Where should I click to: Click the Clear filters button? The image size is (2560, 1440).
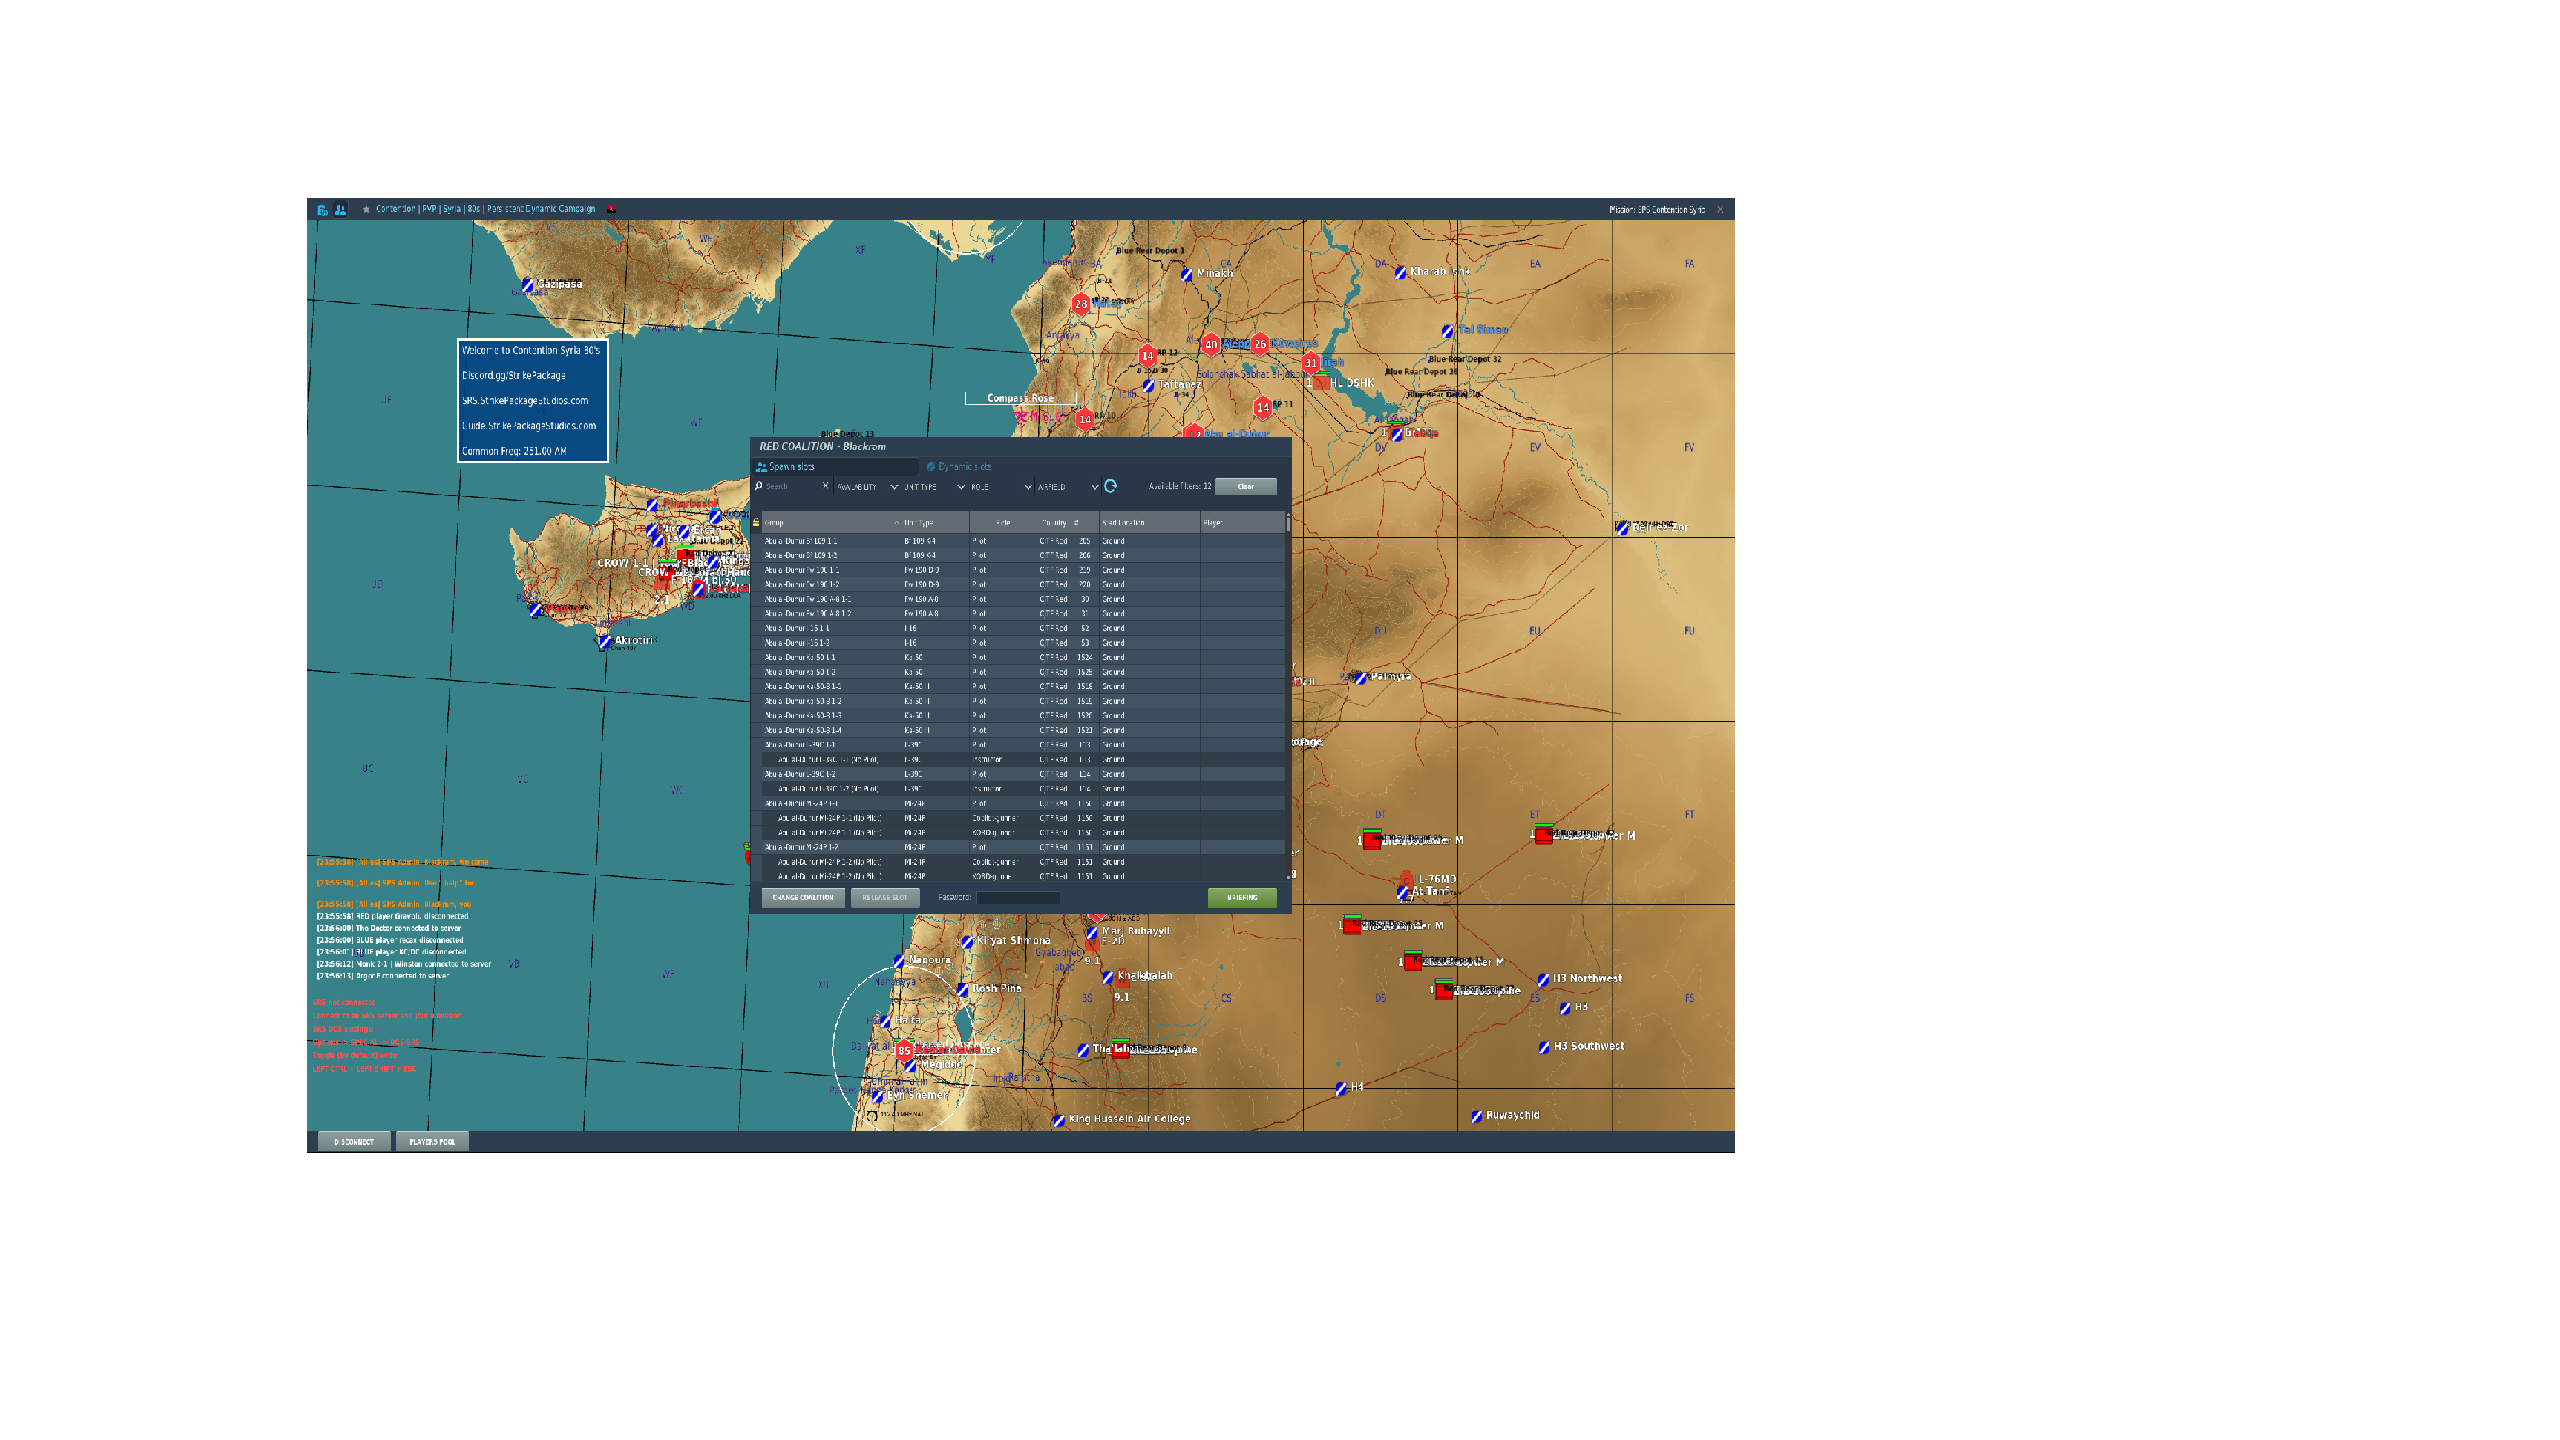(x=1246, y=487)
